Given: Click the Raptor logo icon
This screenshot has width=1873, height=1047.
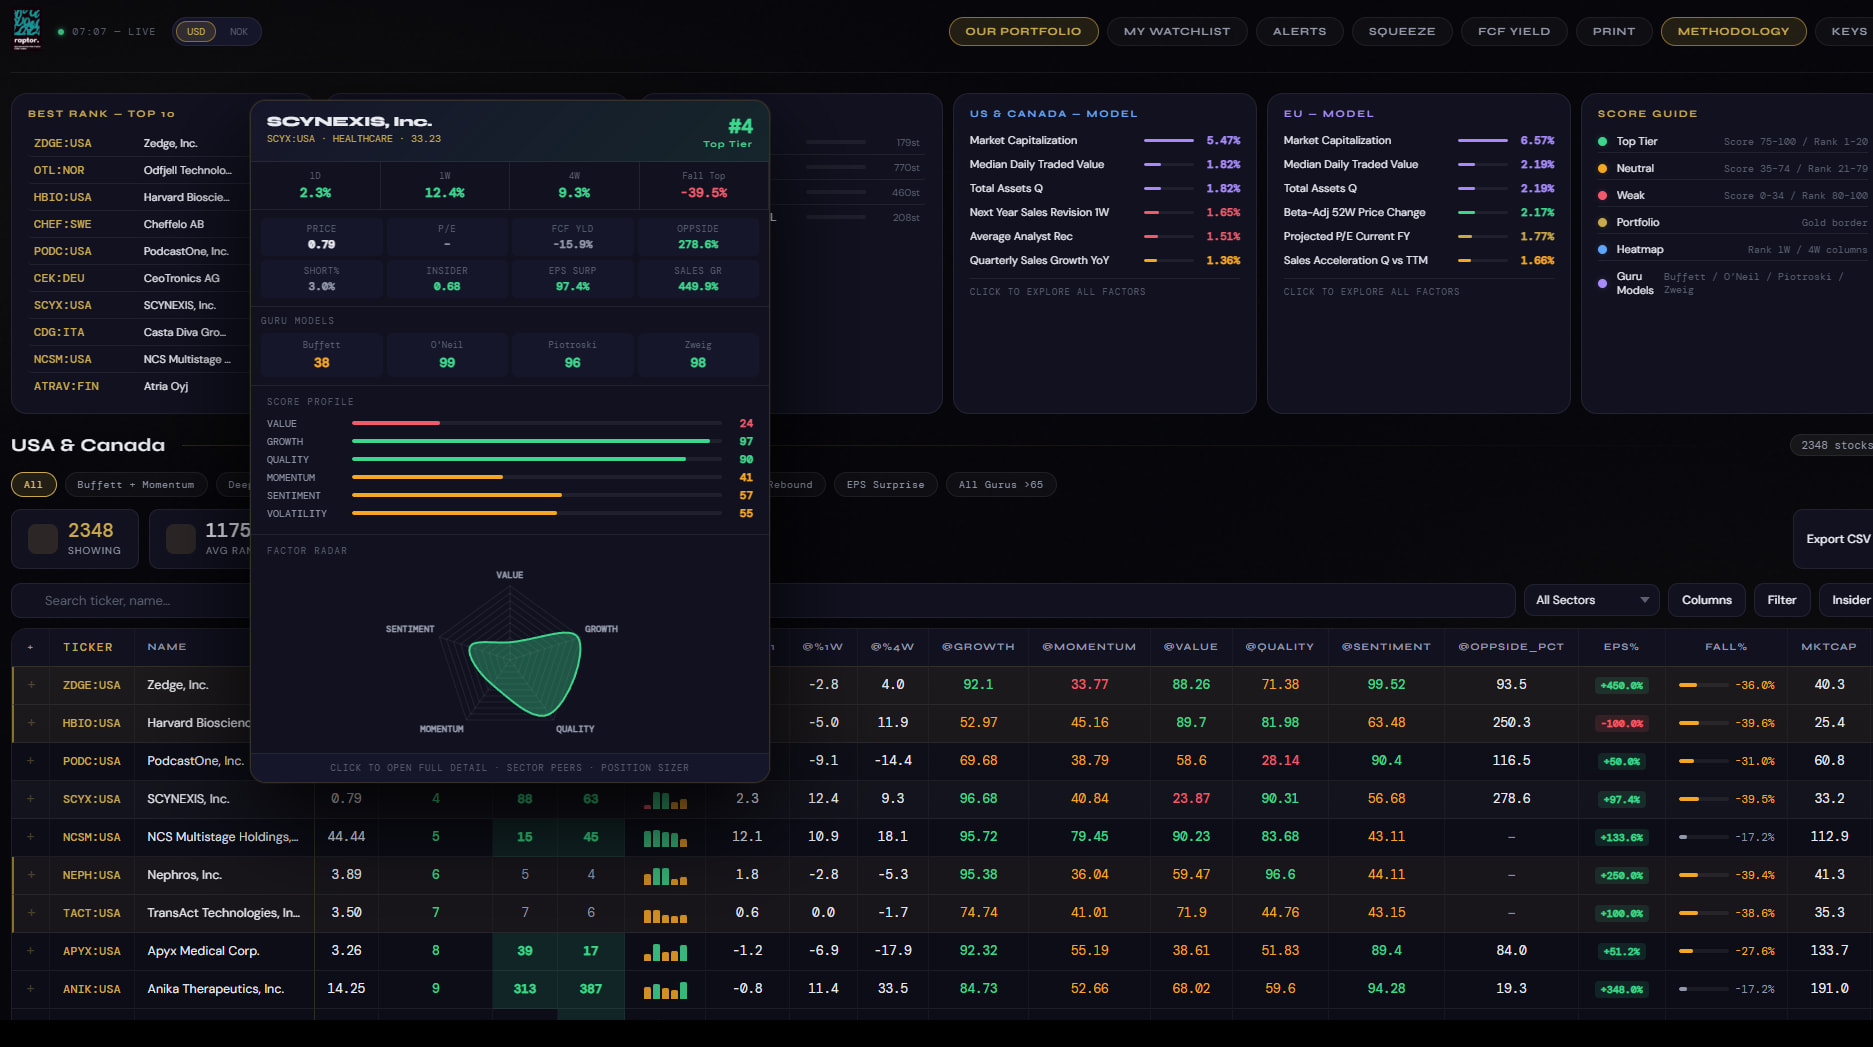Looking at the screenshot, I should pyautogui.click(x=27, y=30).
